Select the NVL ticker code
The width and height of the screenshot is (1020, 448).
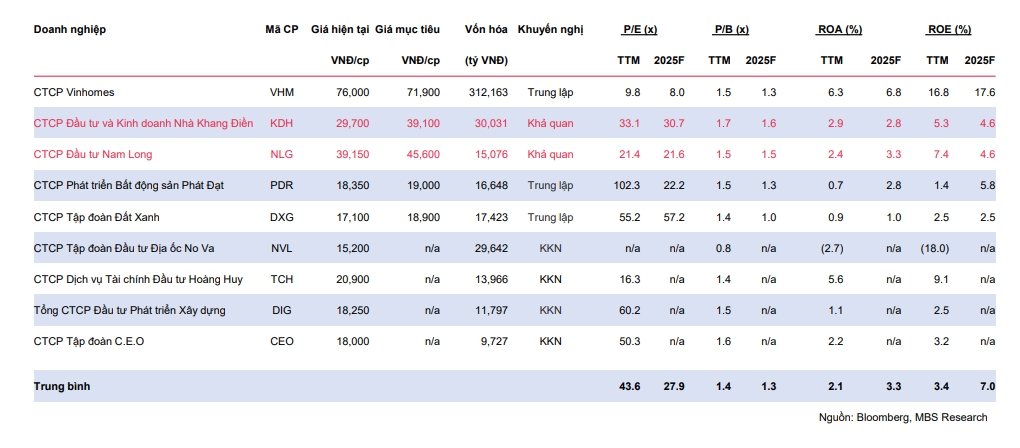(282, 248)
